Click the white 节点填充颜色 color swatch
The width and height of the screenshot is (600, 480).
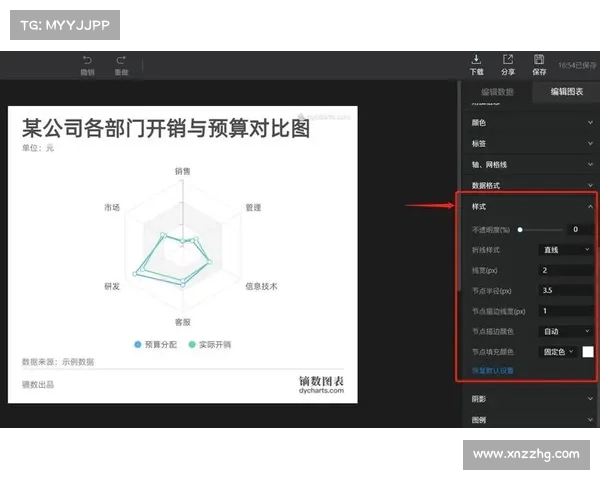pos(588,352)
